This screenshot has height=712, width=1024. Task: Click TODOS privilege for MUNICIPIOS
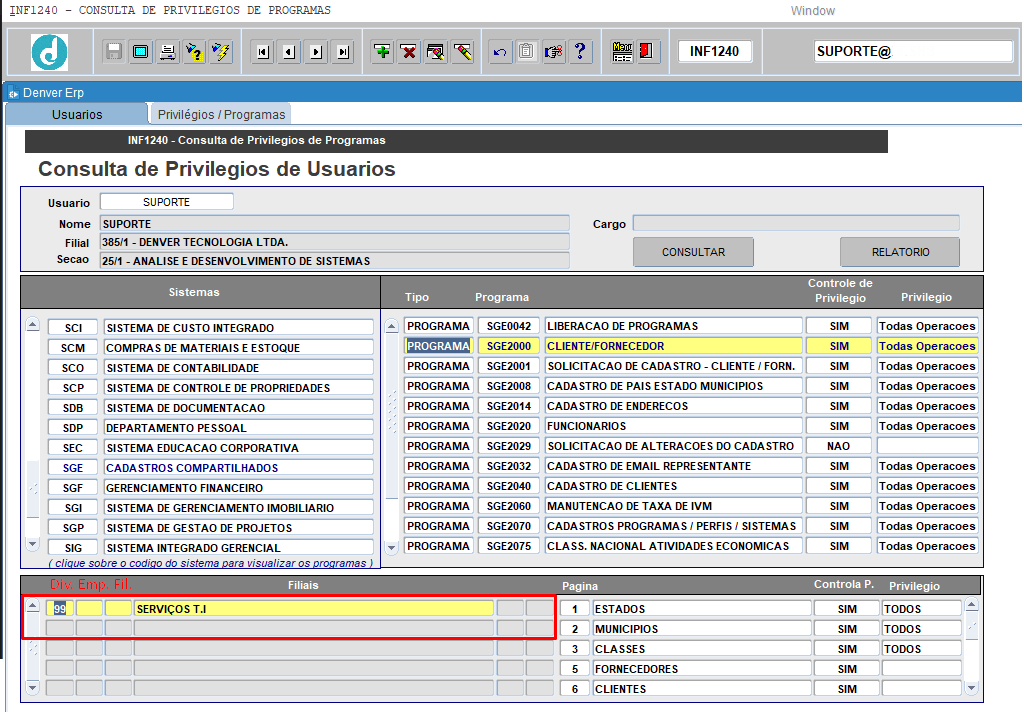tap(921, 629)
